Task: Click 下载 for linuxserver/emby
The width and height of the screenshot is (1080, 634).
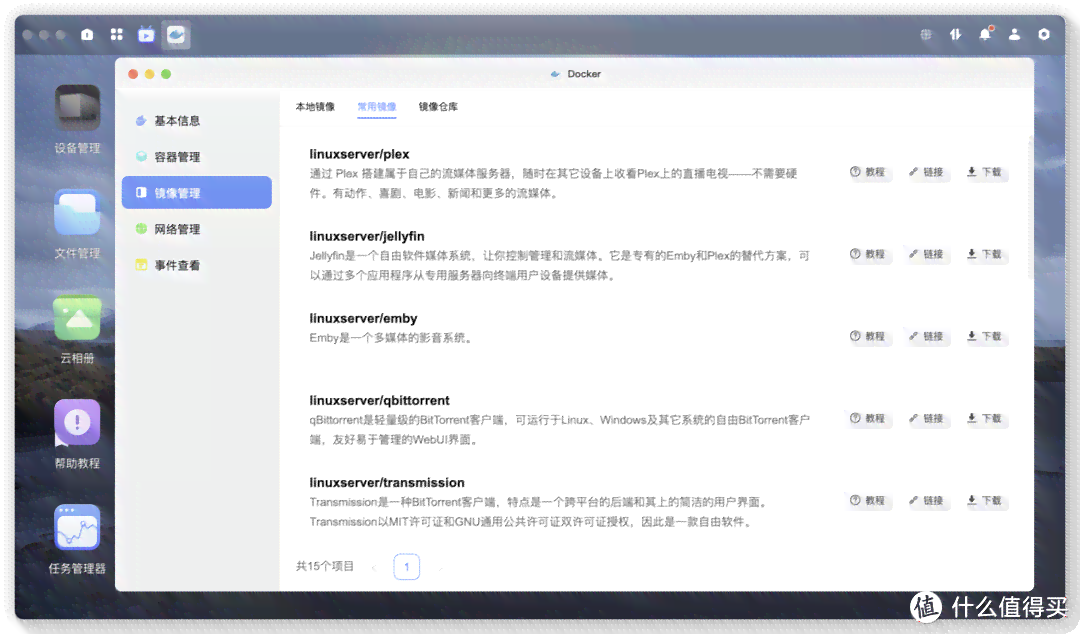Action: 985,336
